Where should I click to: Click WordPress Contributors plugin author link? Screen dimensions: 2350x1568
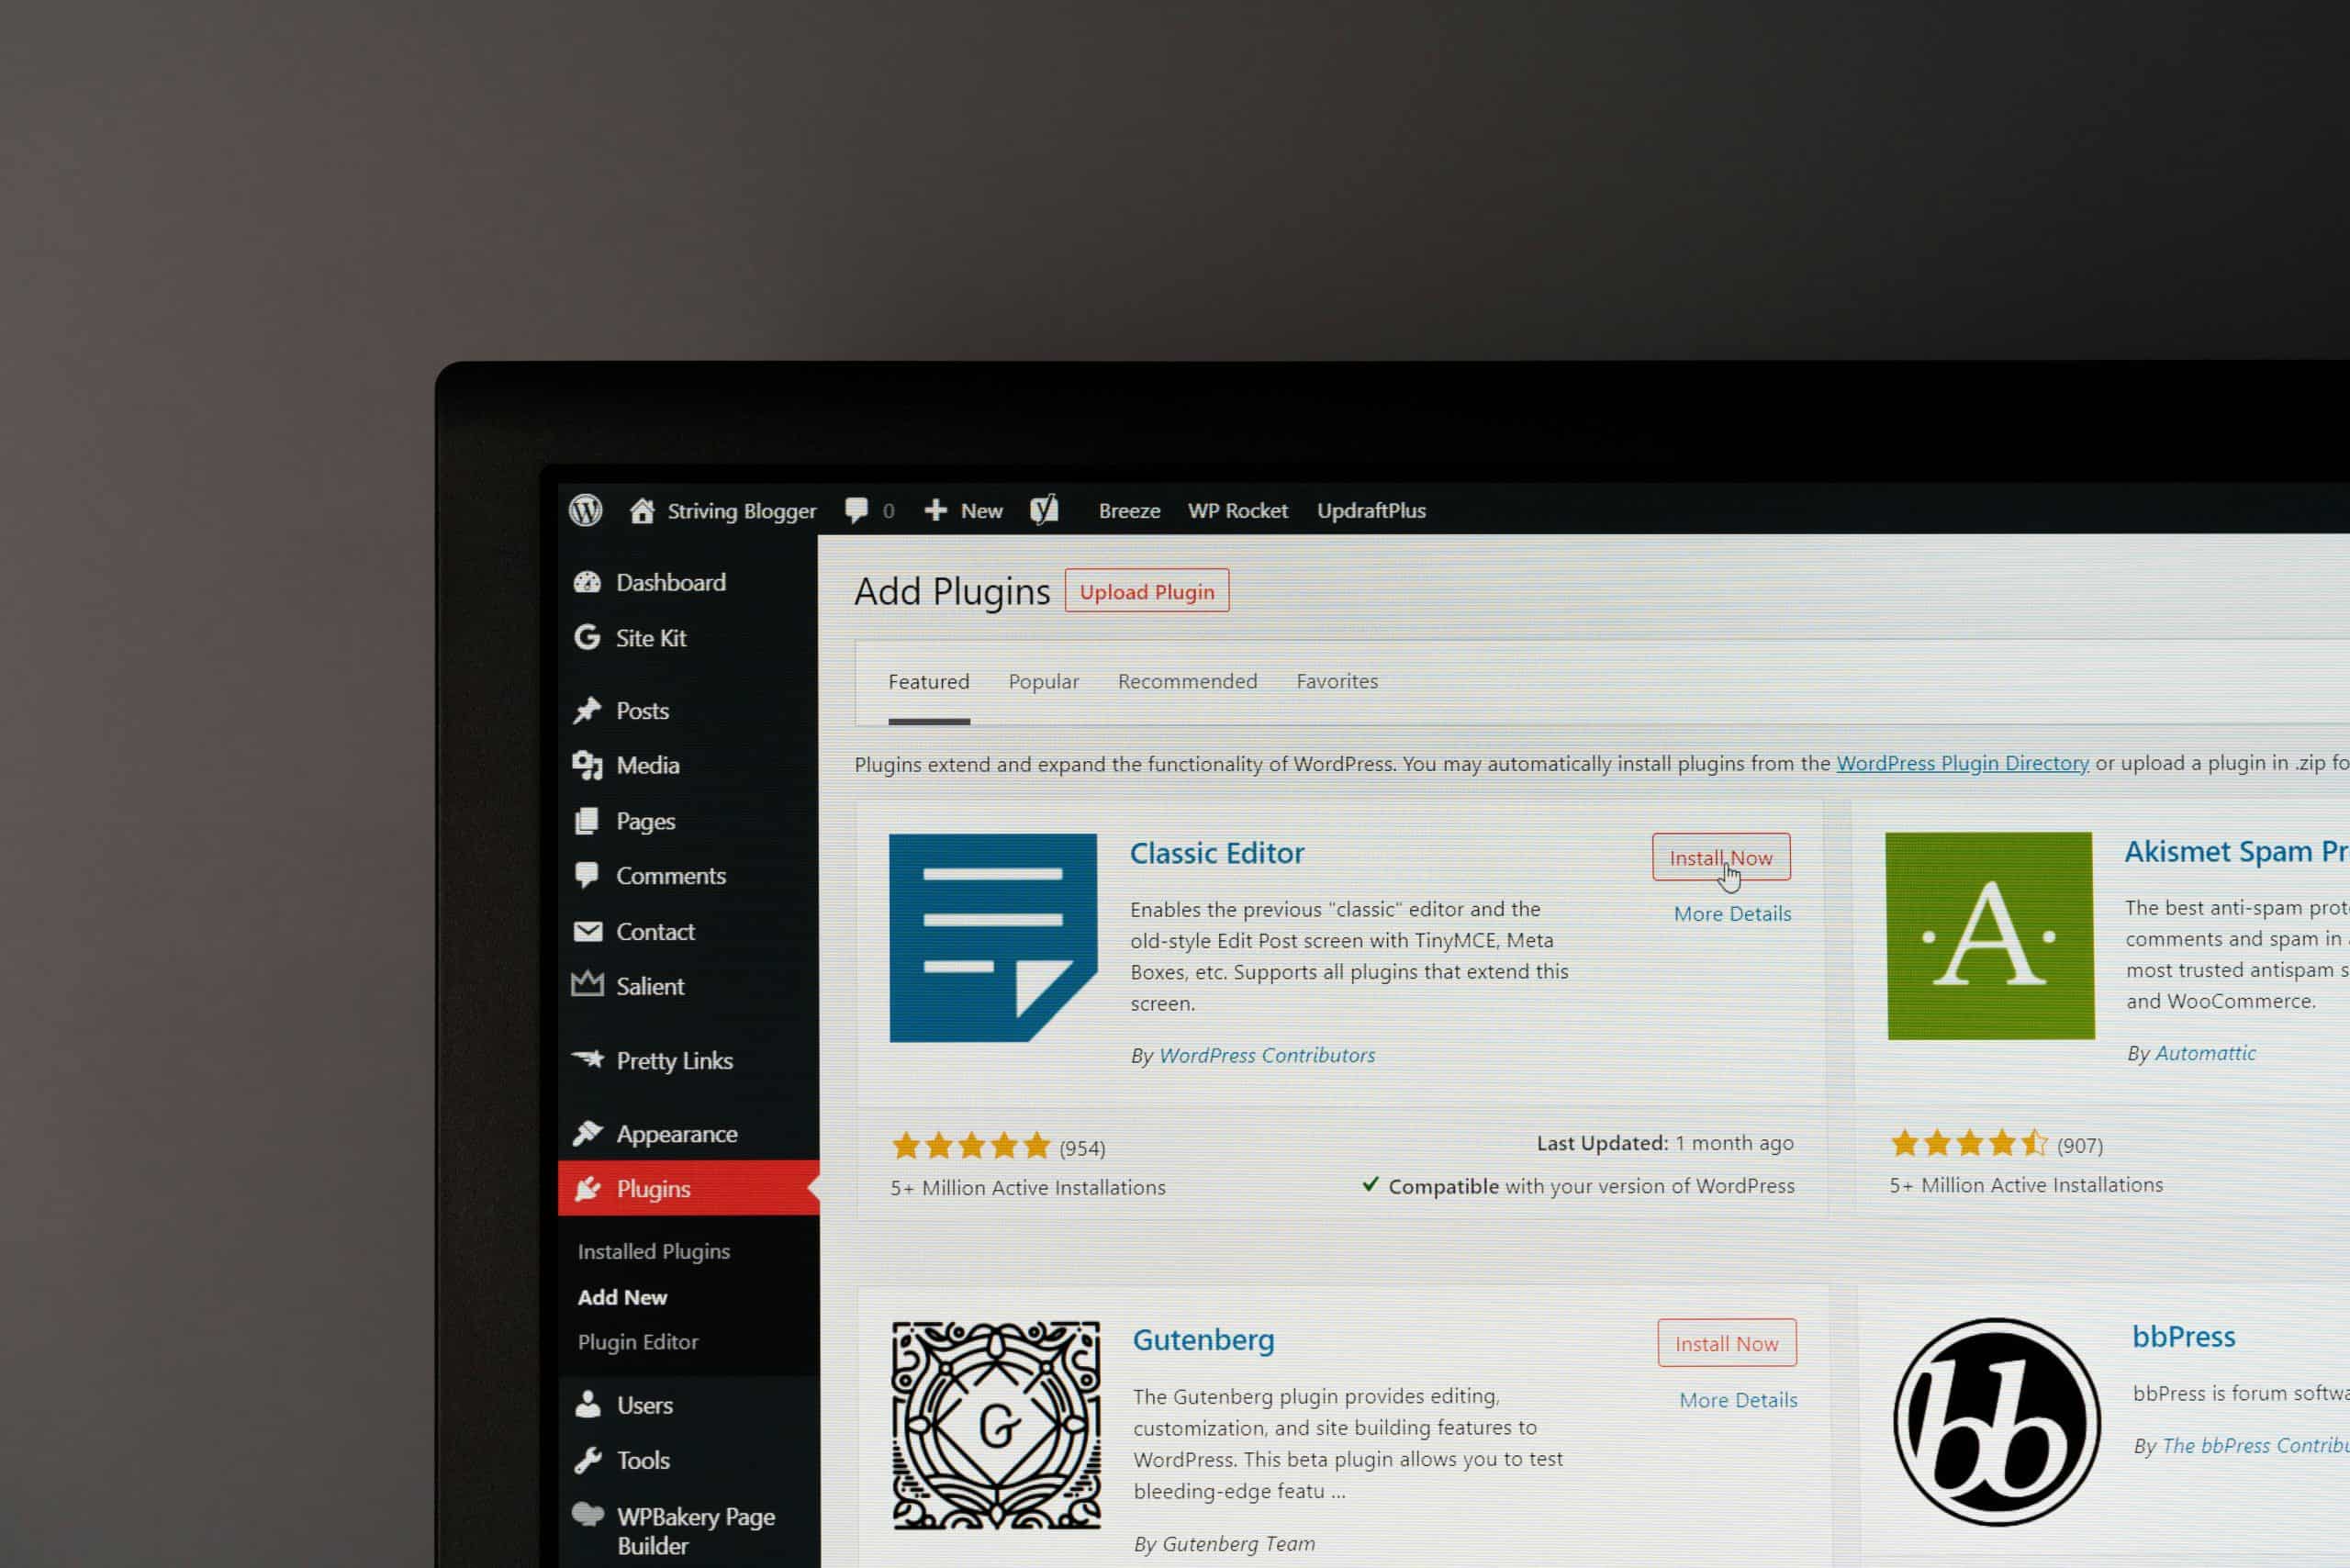click(1265, 1054)
